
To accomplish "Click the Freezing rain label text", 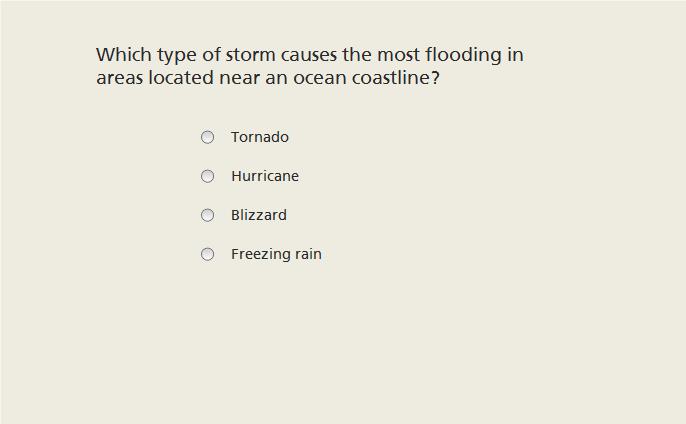I will point(276,254).
